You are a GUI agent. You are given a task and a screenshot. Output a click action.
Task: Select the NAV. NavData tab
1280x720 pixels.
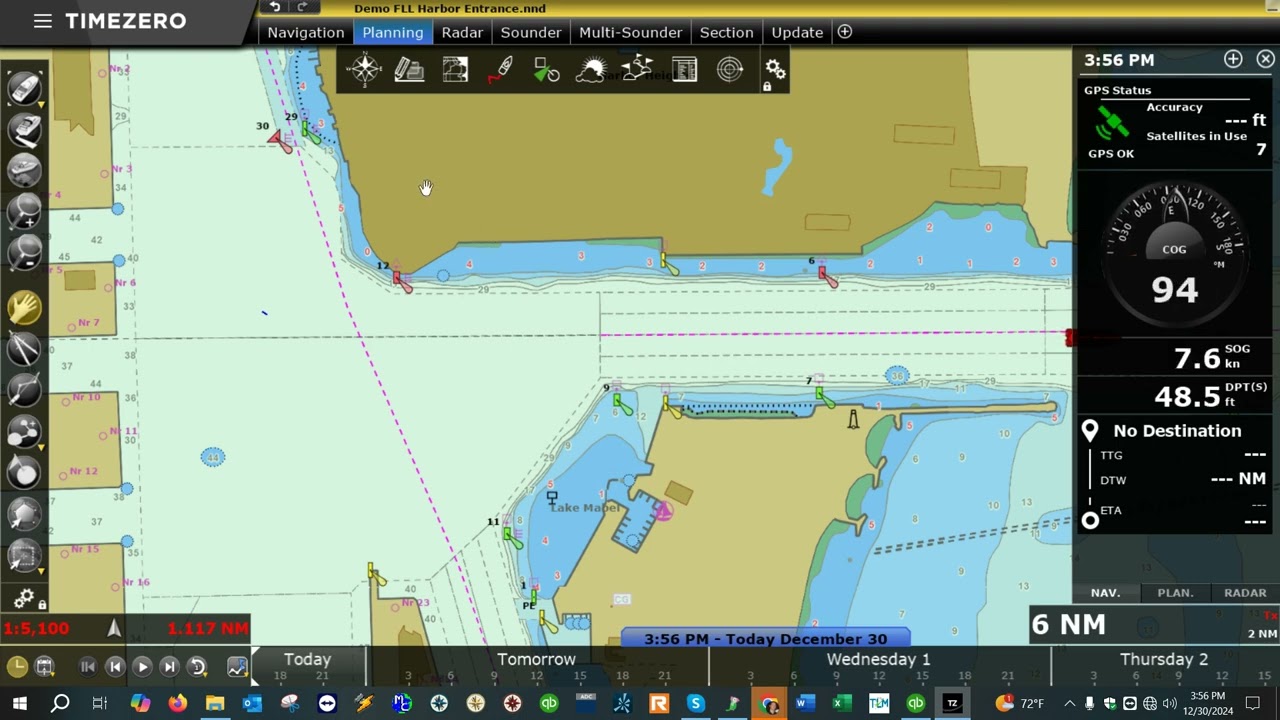1105,593
